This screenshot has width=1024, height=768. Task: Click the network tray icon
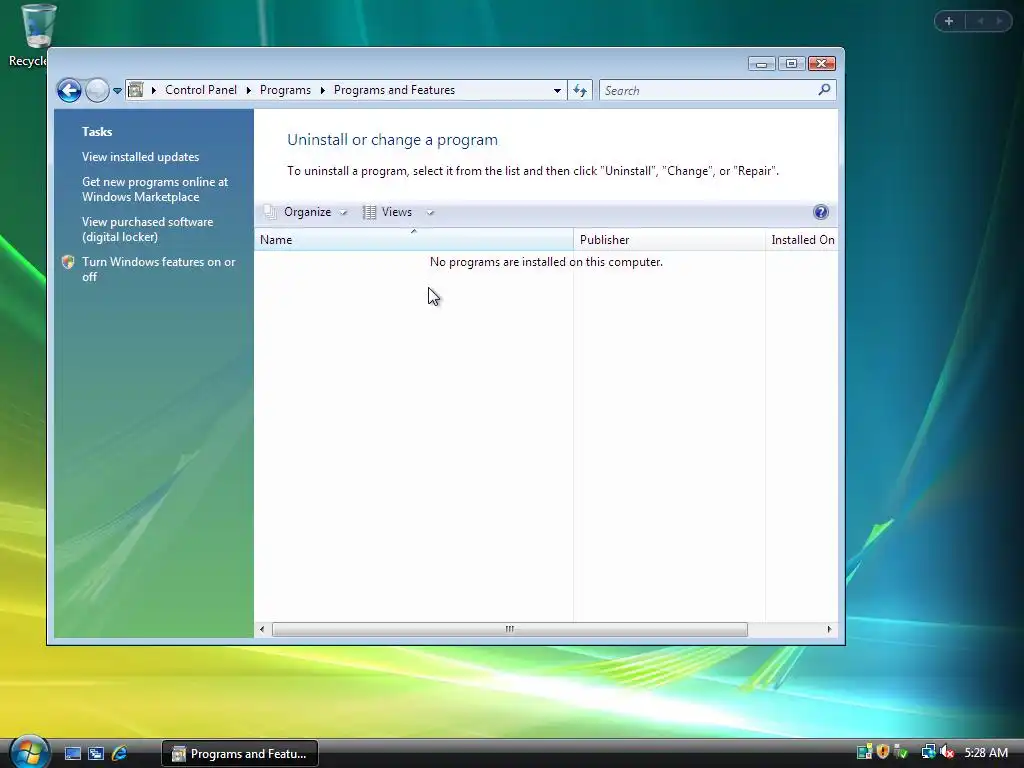click(x=928, y=752)
